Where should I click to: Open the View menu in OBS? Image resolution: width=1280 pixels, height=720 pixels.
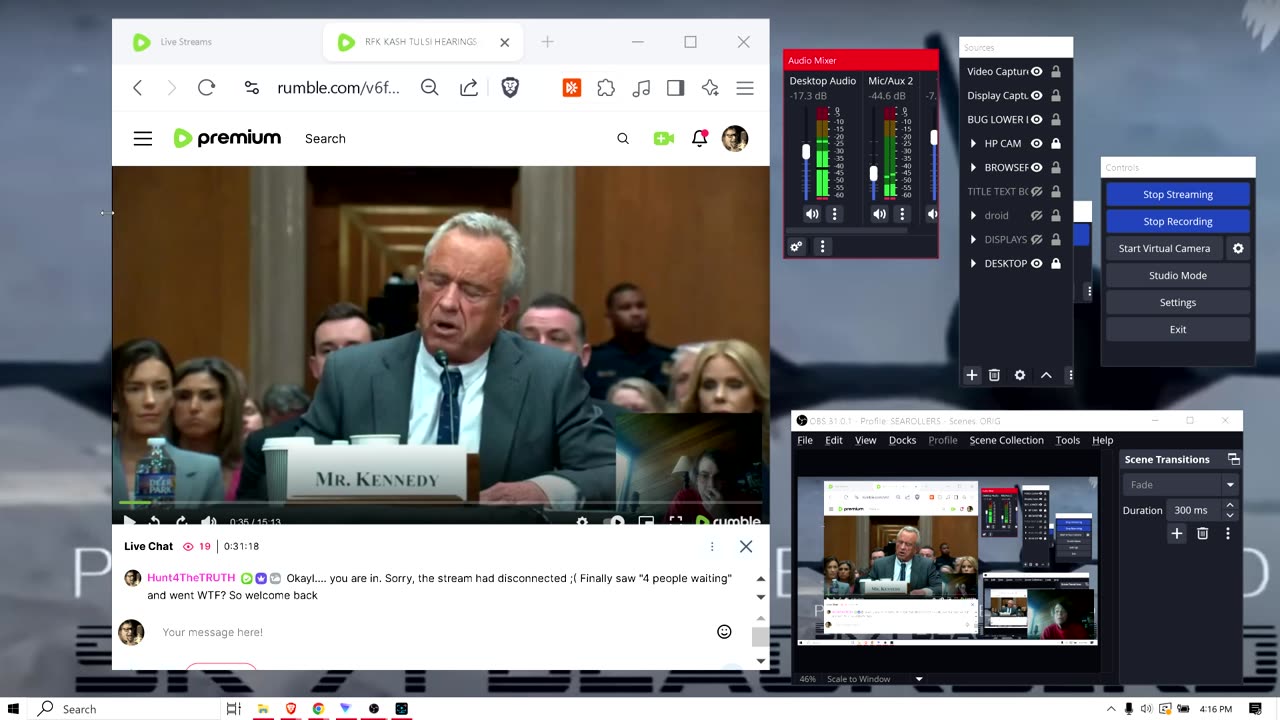[x=865, y=440]
